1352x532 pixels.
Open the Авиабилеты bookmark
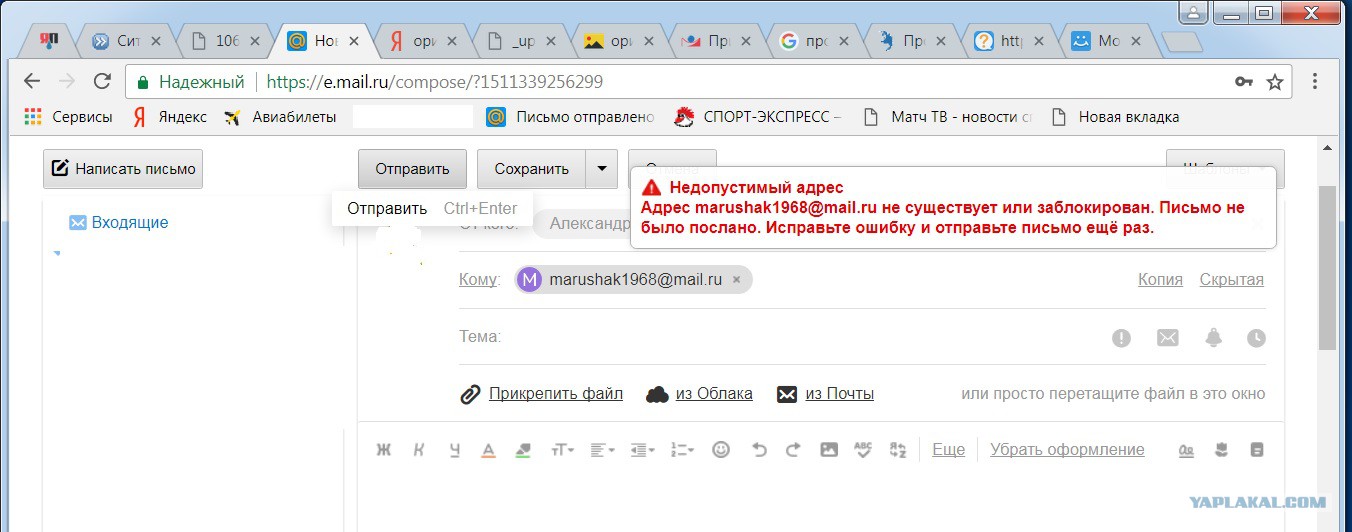click(280, 117)
